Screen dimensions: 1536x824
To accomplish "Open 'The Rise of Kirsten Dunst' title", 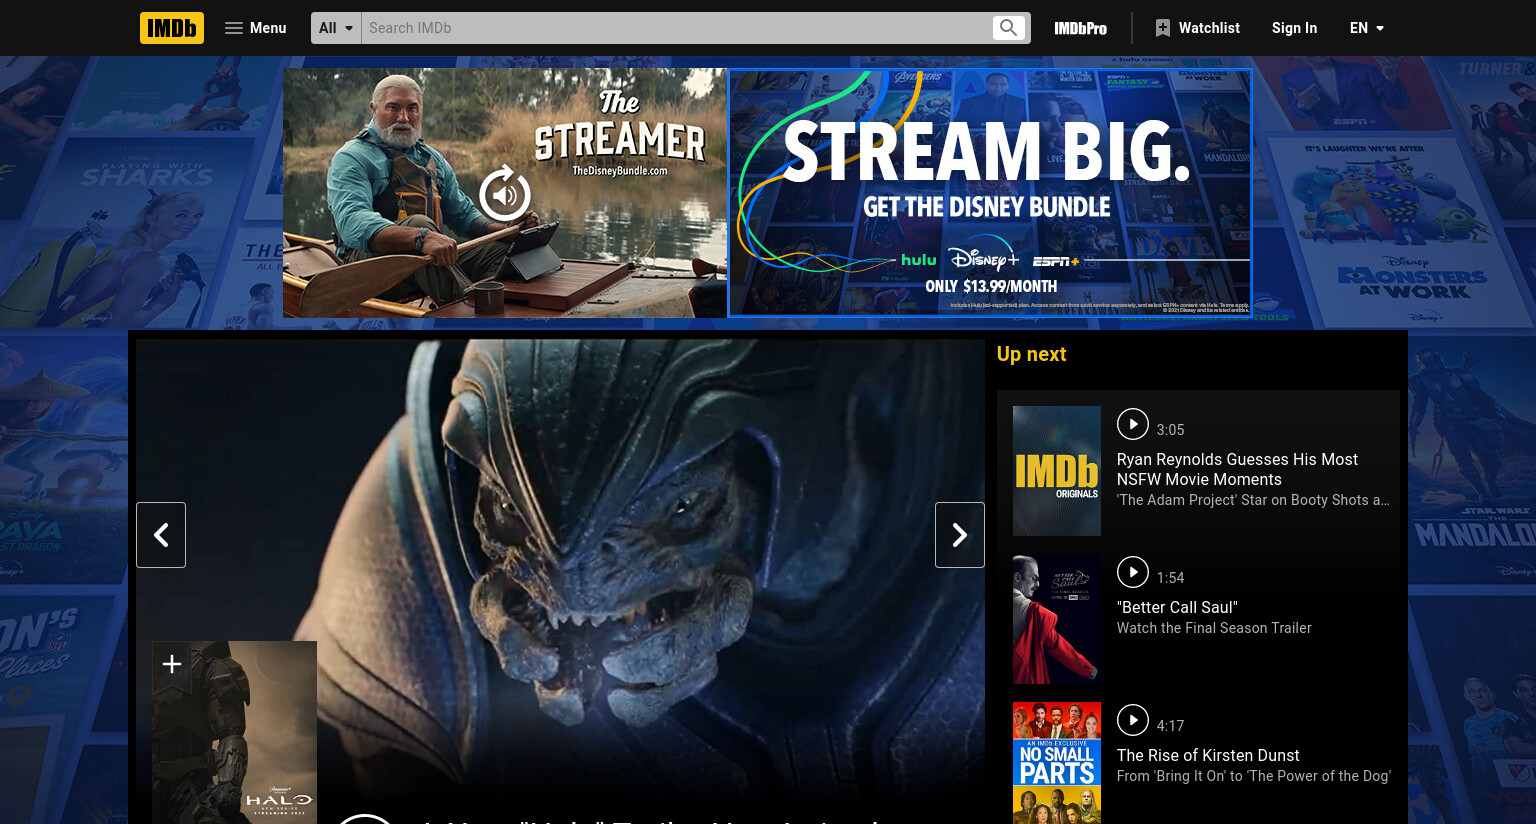I will 1208,755.
